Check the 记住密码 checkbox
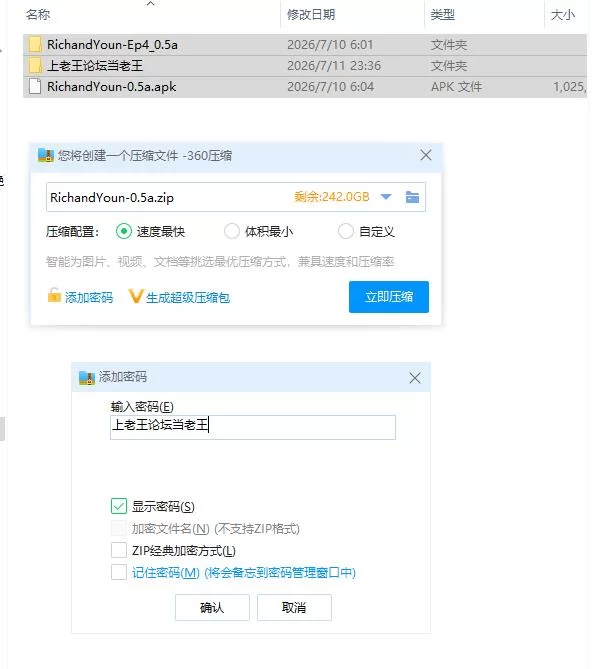Viewport: 592px width, 669px height. (119, 572)
